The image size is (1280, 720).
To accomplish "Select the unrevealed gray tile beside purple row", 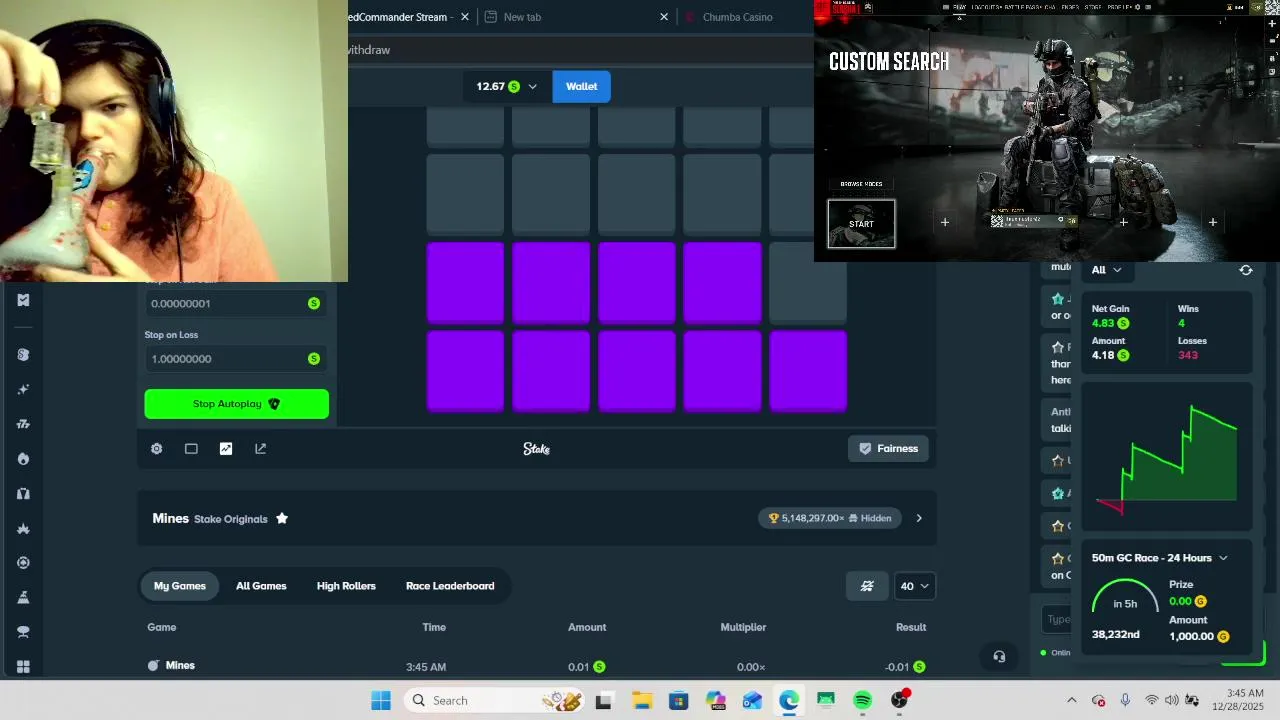I will click(x=808, y=283).
